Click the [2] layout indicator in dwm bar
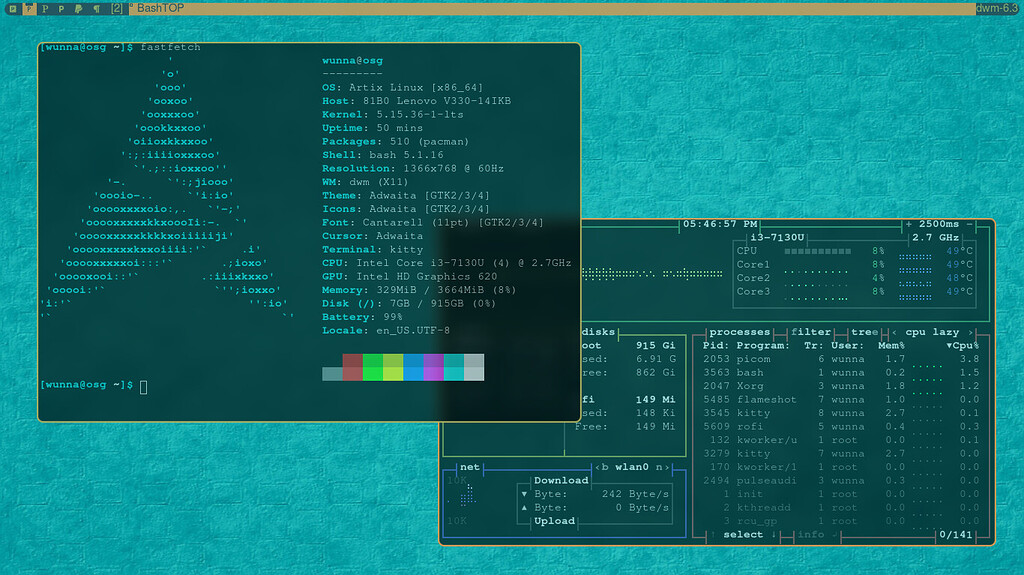 (x=117, y=8)
